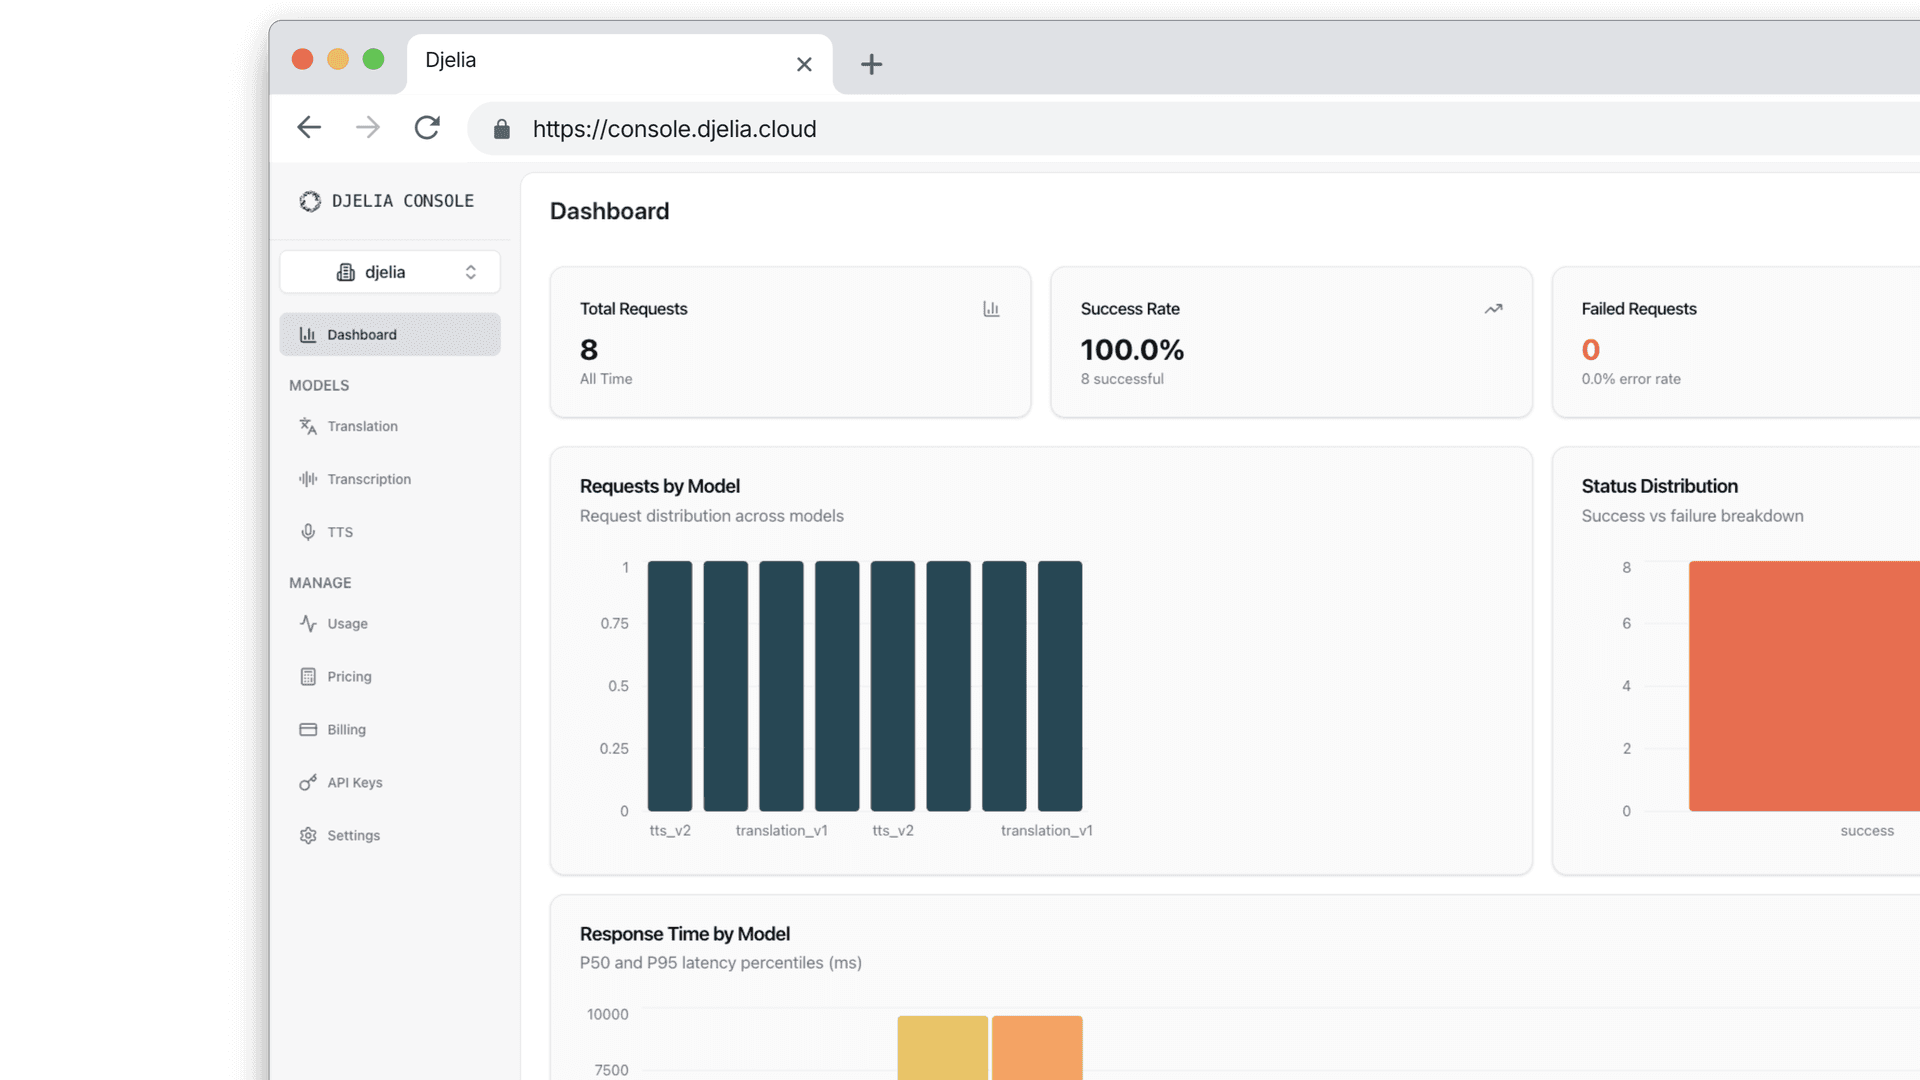Screen dimensions: 1920x1080
Task: Click the 'Status Distribution' chart title
Action: [x=1660, y=486]
